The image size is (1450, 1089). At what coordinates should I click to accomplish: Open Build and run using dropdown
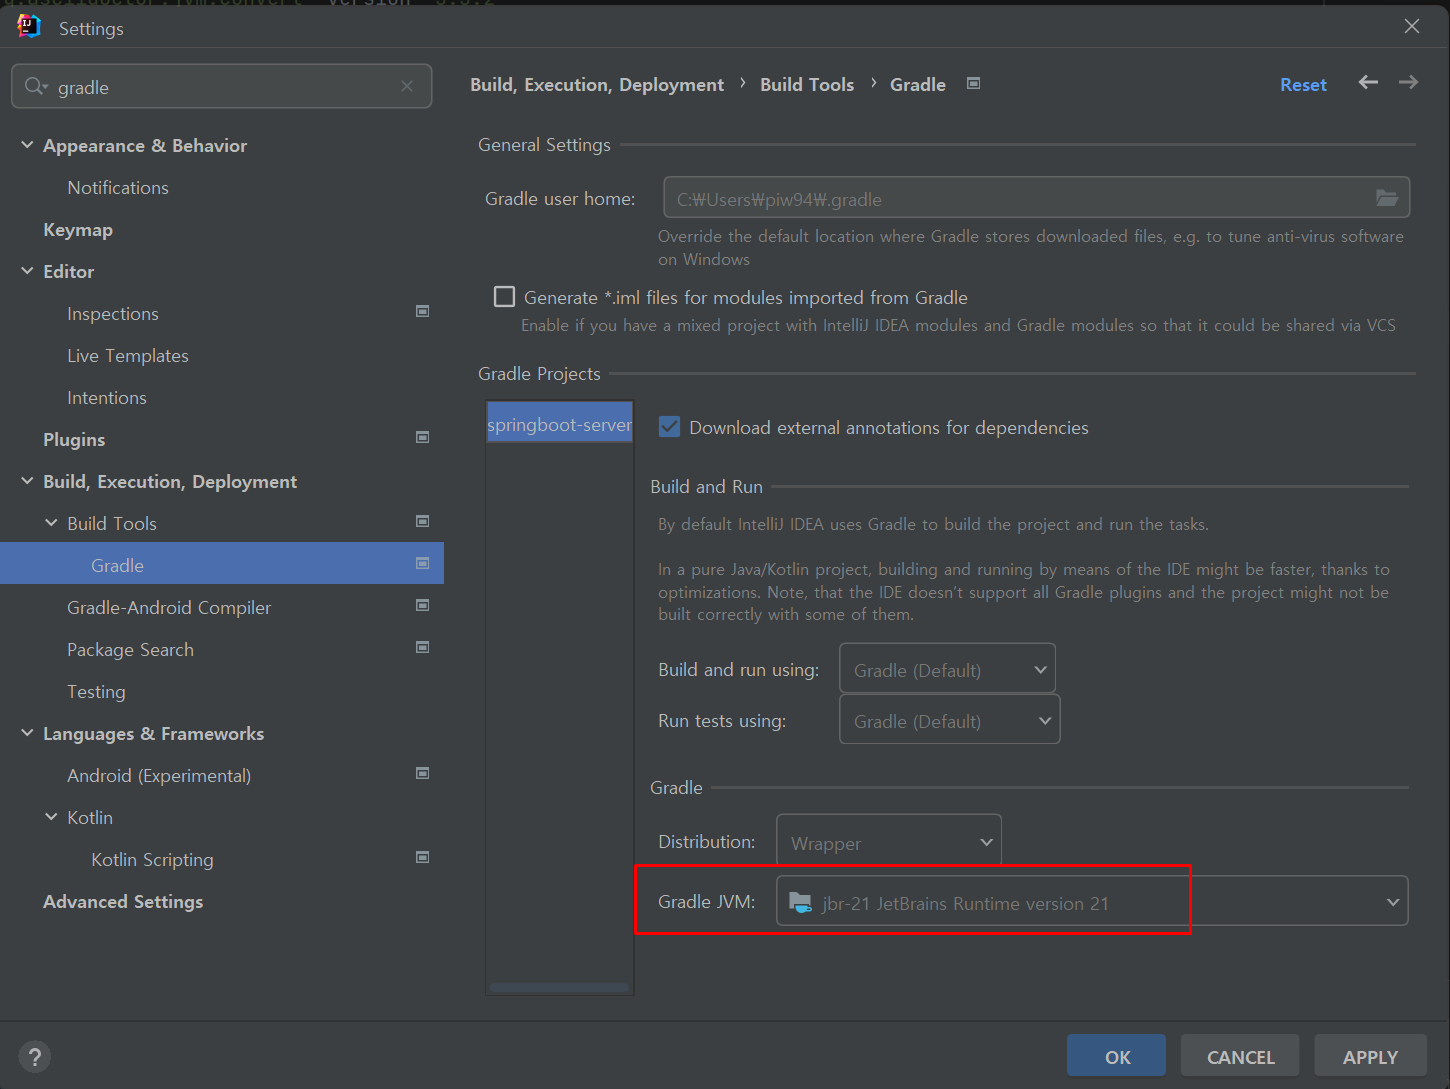pyautogui.click(x=947, y=670)
